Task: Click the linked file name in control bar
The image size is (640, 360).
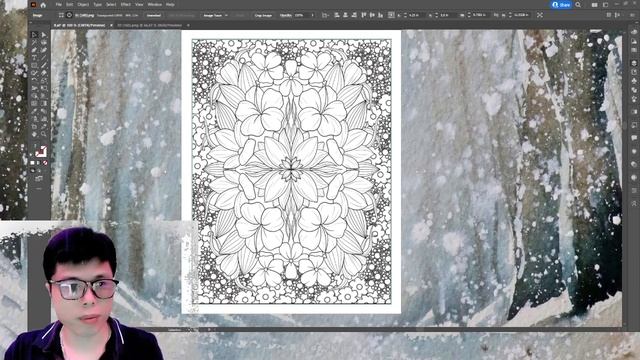Action: coord(84,16)
